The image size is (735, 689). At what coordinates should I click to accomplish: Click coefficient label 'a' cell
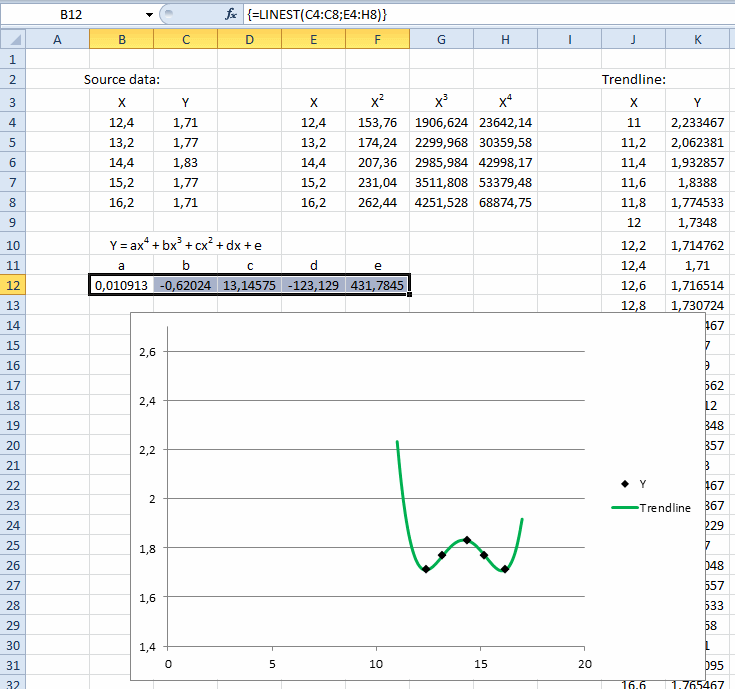click(x=121, y=266)
